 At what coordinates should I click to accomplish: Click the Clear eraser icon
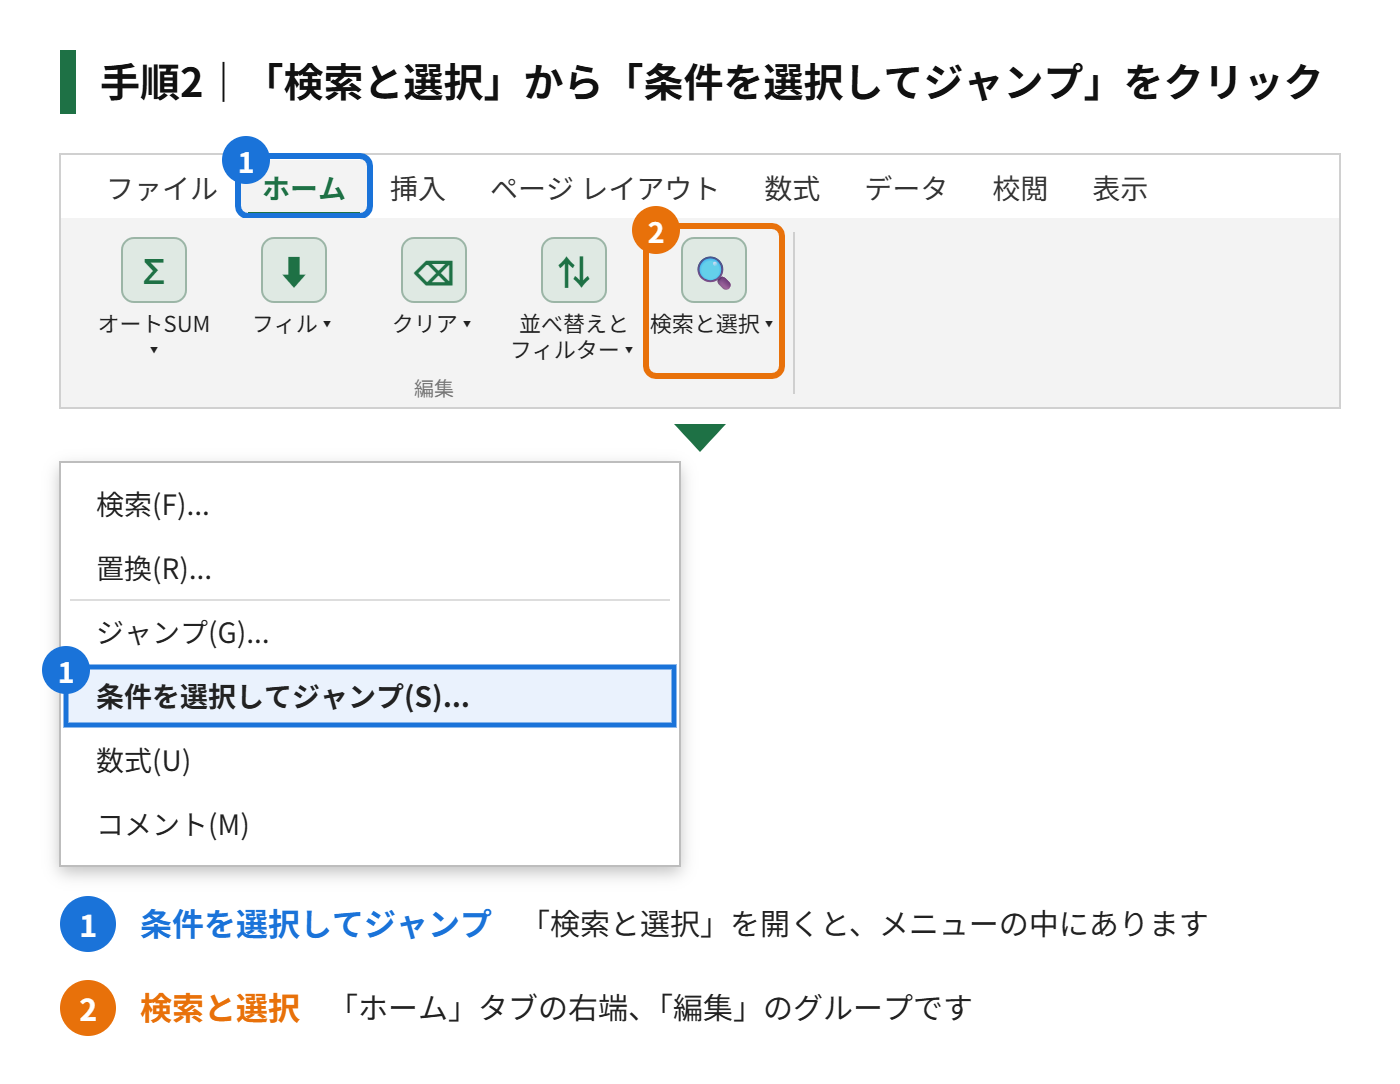click(x=434, y=270)
